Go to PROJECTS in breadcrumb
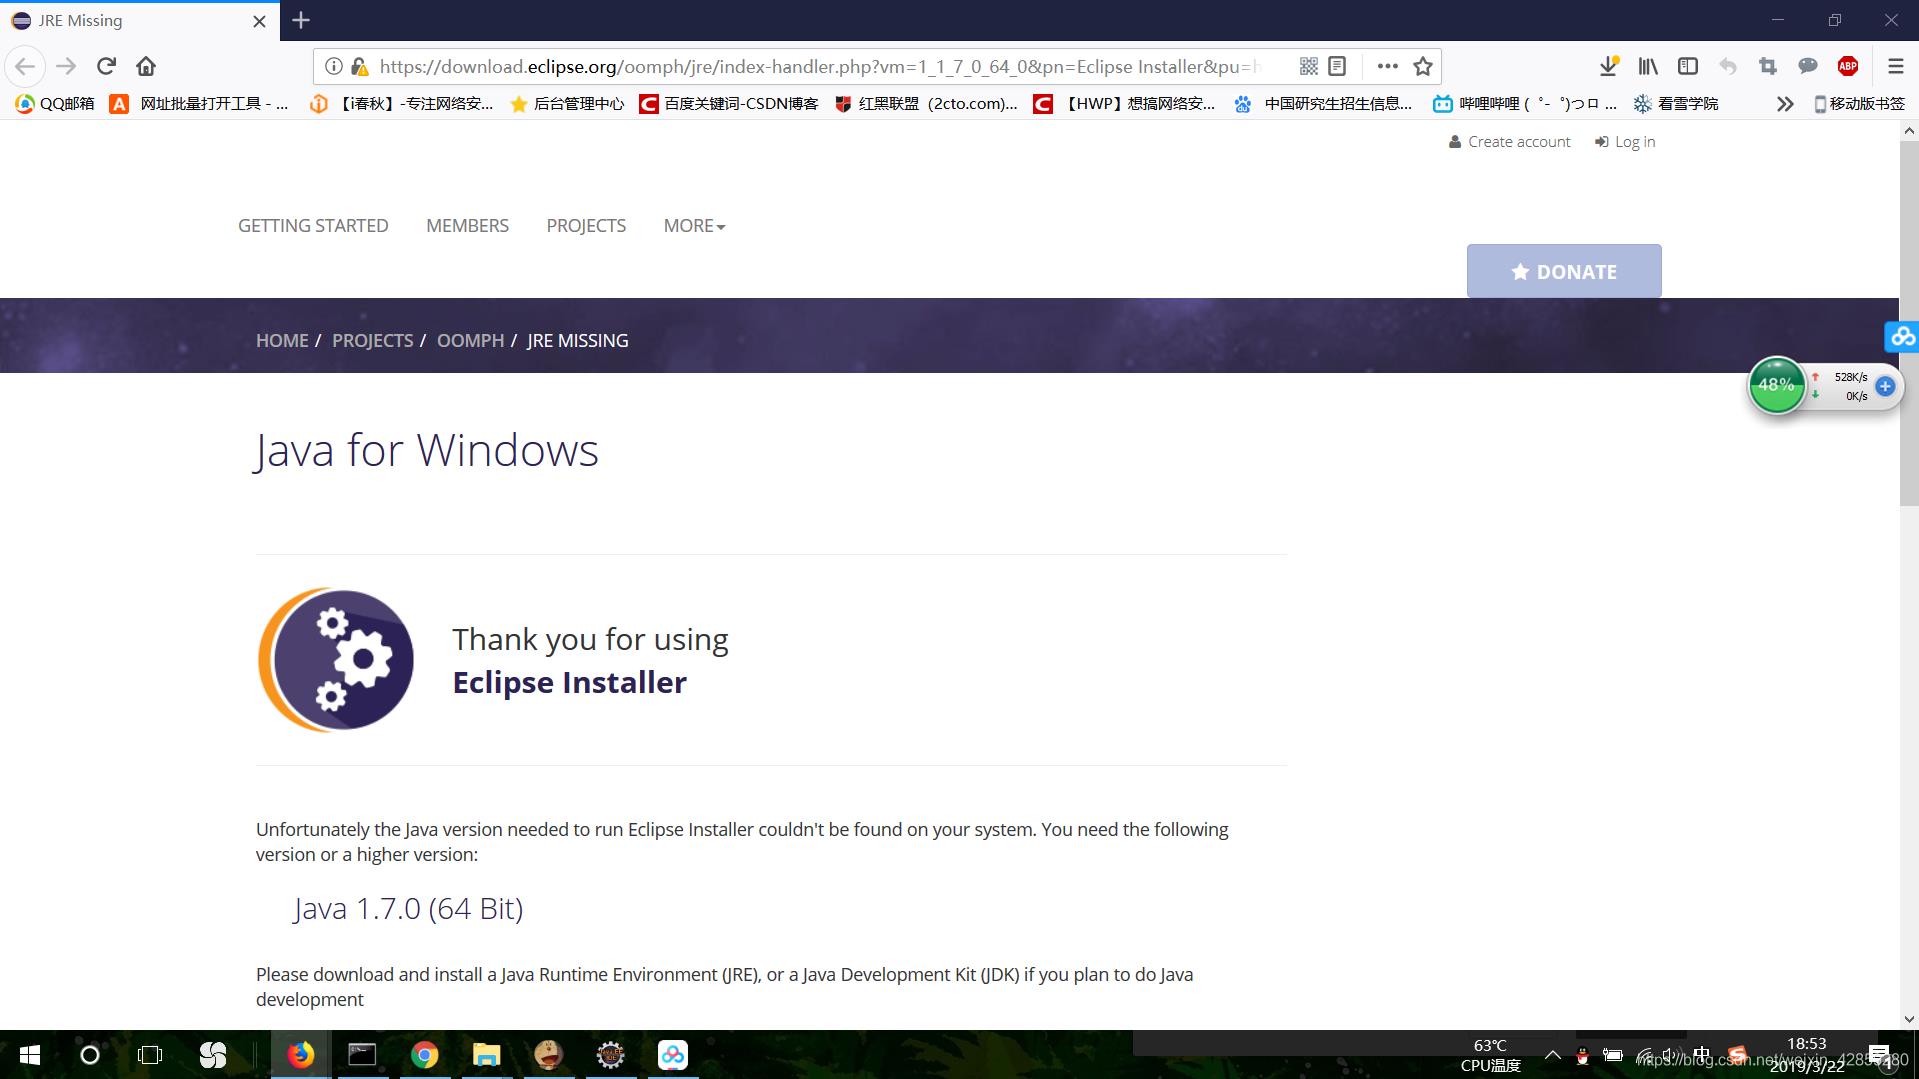This screenshot has width=1919, height=1079. tap(372, 340)
